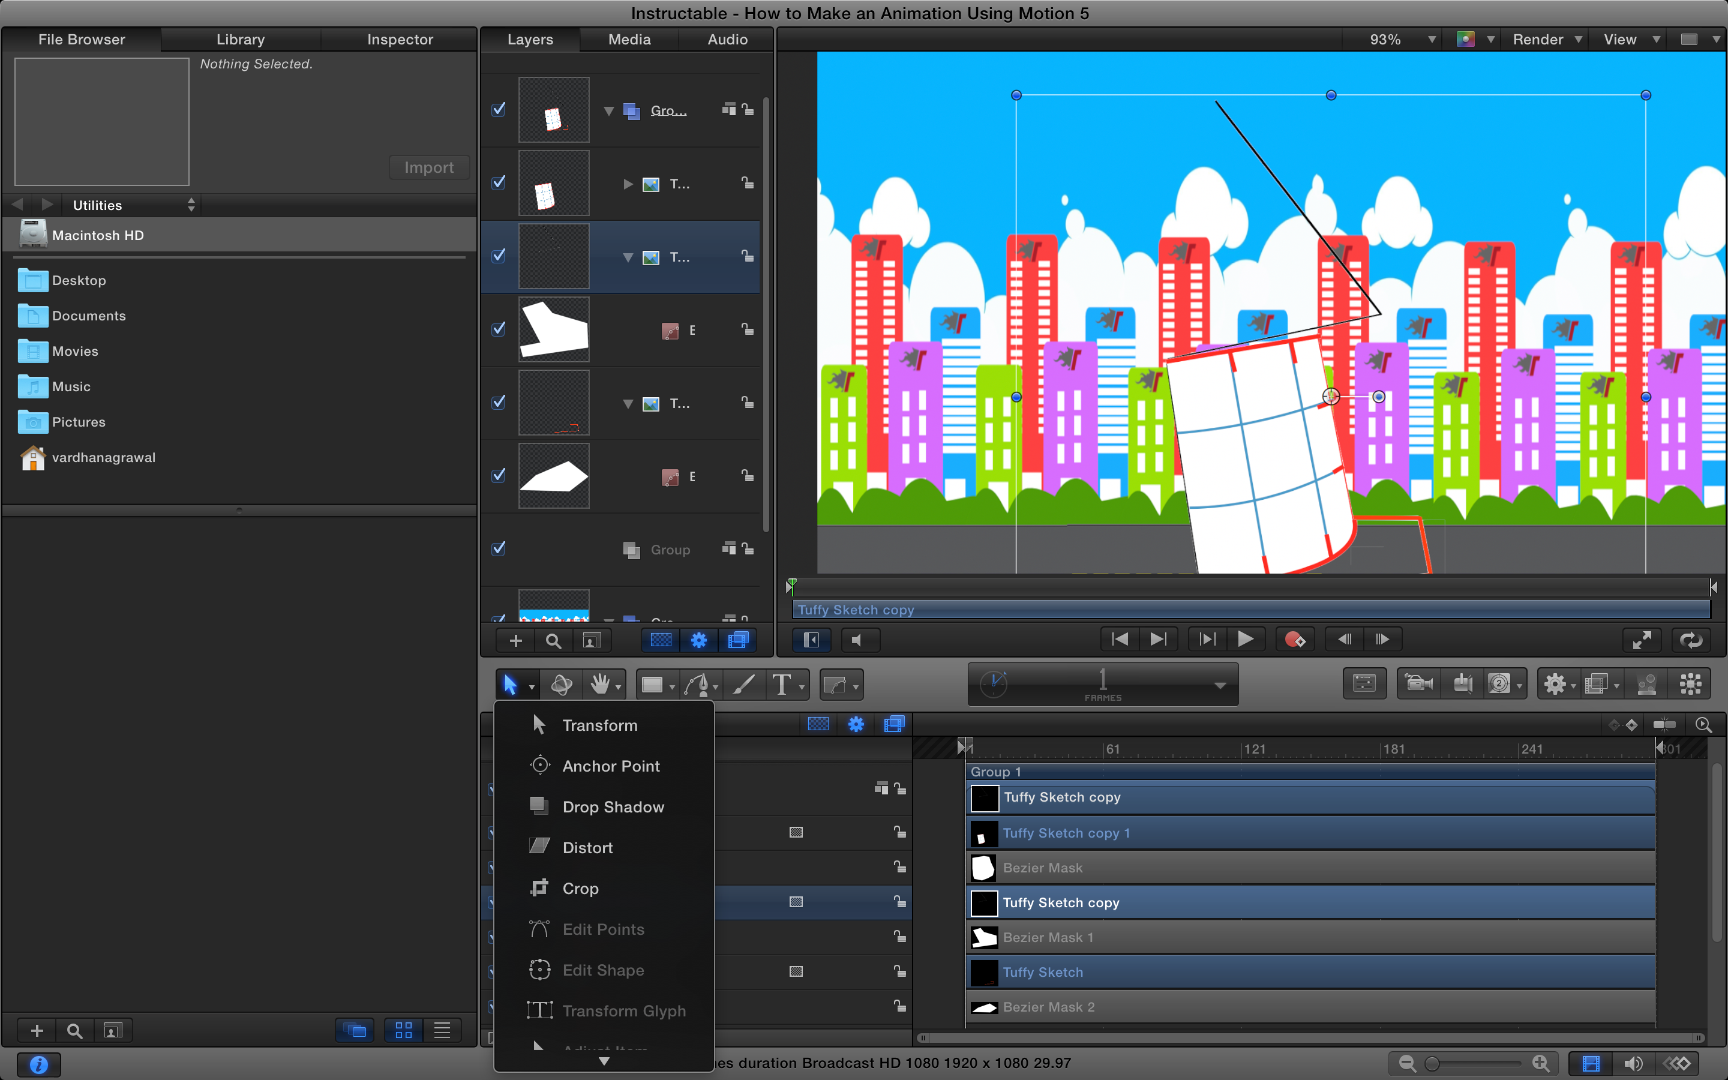Viewport: 1728px width, 1080px height.
Task: Show behaviors in Layers list
Action: click(x=699, y=641)
